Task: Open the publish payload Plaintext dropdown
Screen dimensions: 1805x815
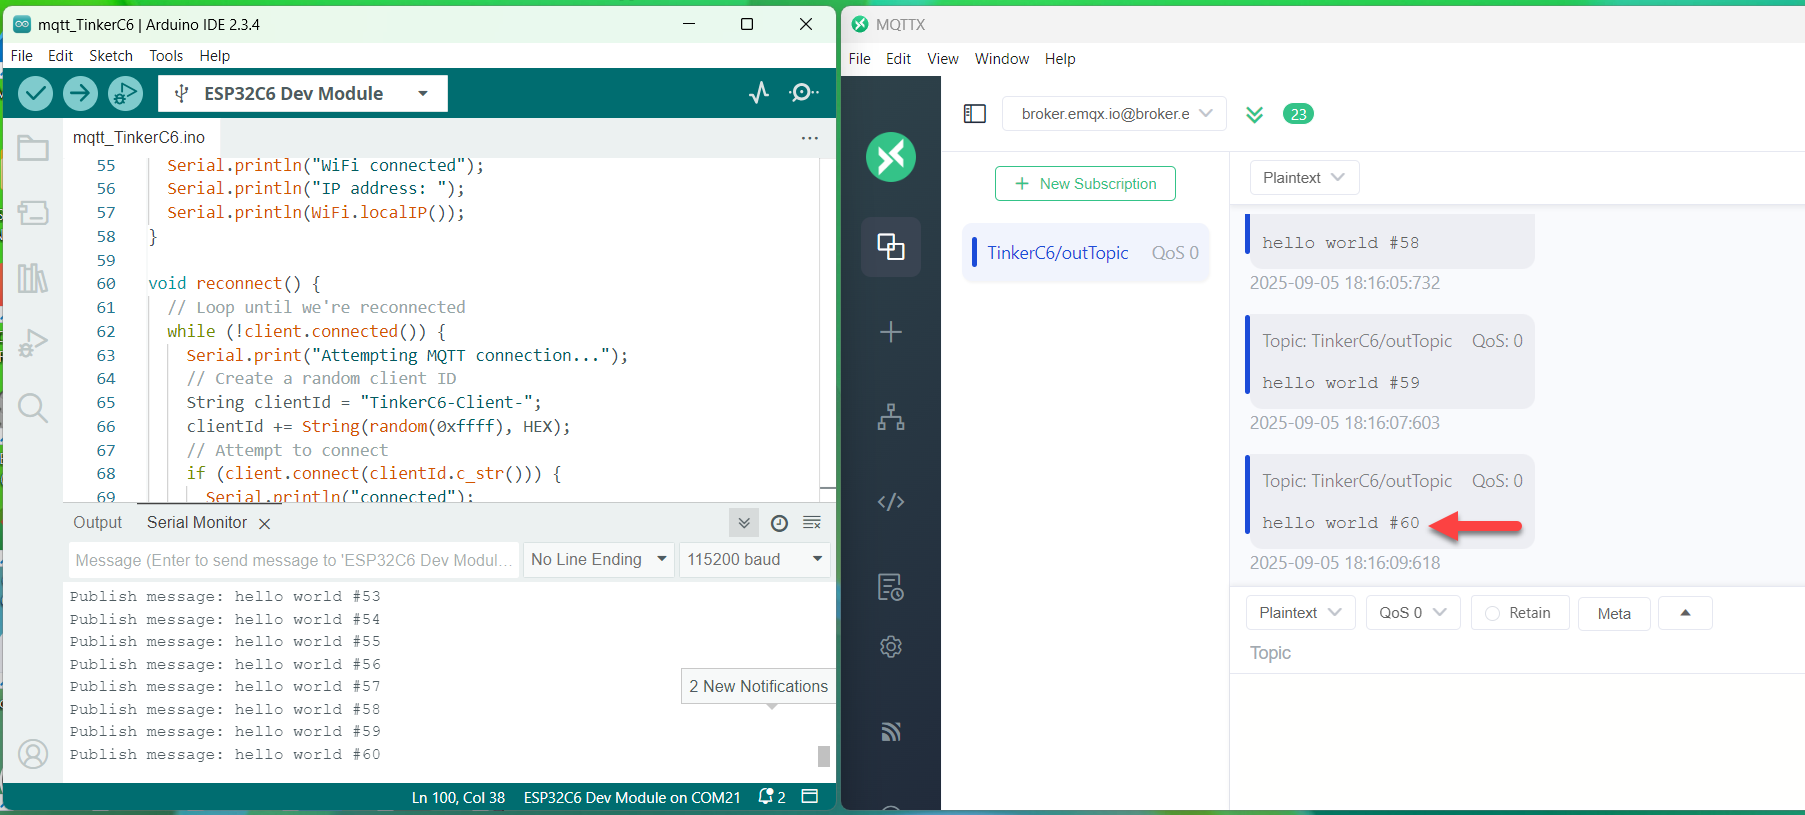Action: 1300,613
